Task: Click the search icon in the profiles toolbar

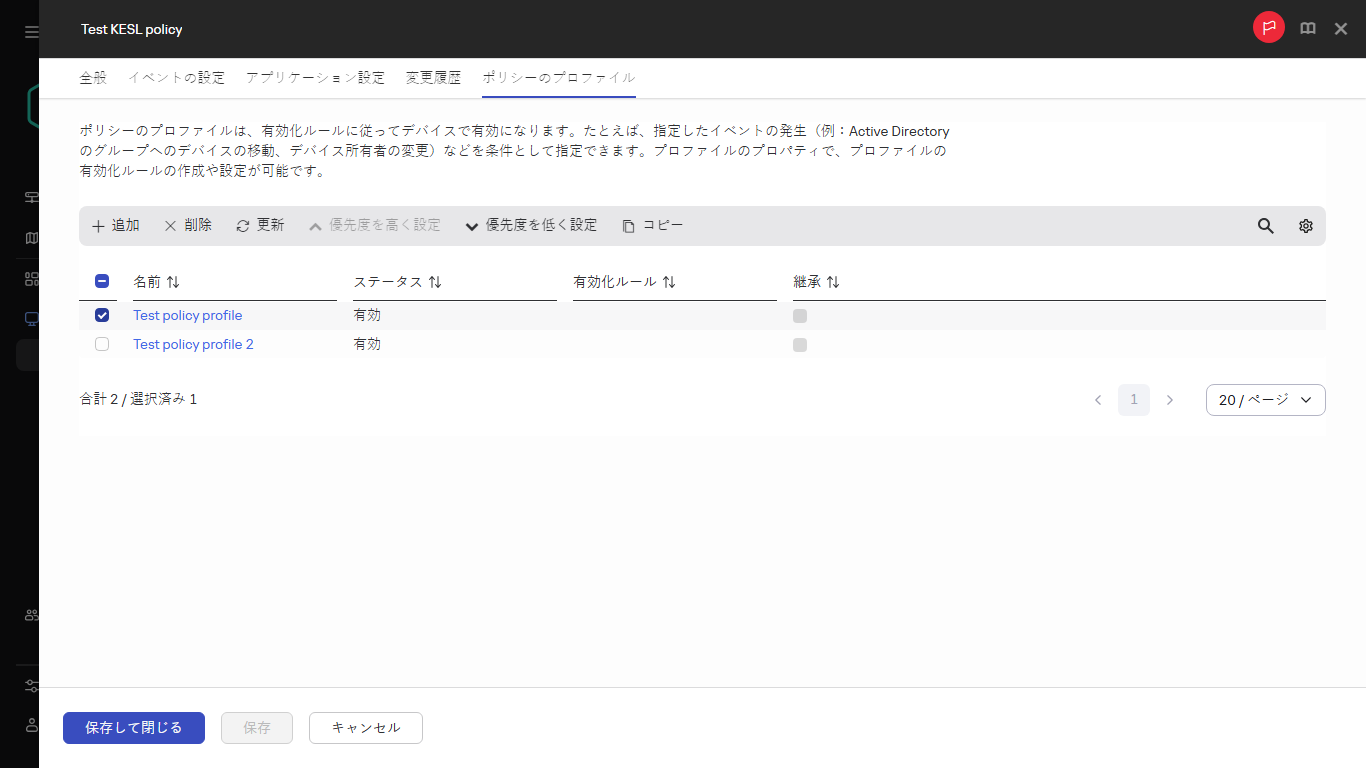Action: (x=1265, y=226)
